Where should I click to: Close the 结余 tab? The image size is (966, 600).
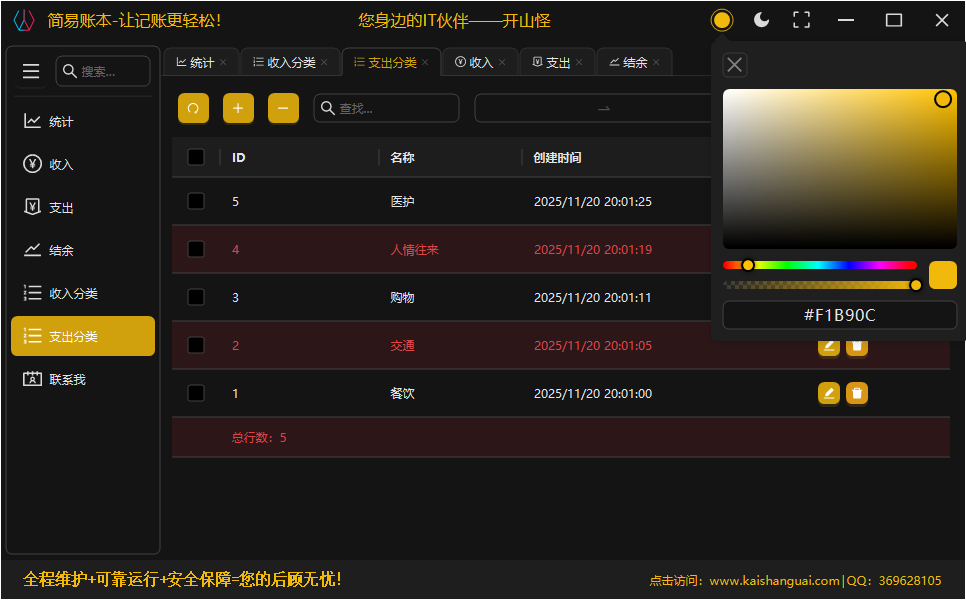656,62
